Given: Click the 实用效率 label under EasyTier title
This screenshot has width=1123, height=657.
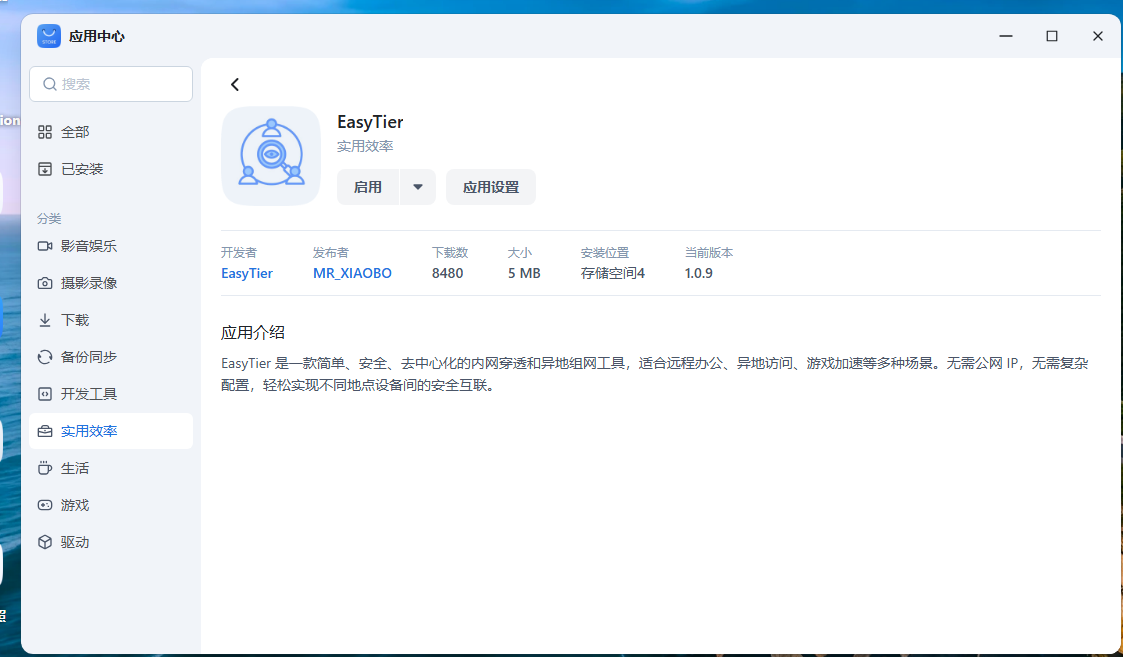Looking at the screenshot, I should pyautogui.click(x=365, y=146).
